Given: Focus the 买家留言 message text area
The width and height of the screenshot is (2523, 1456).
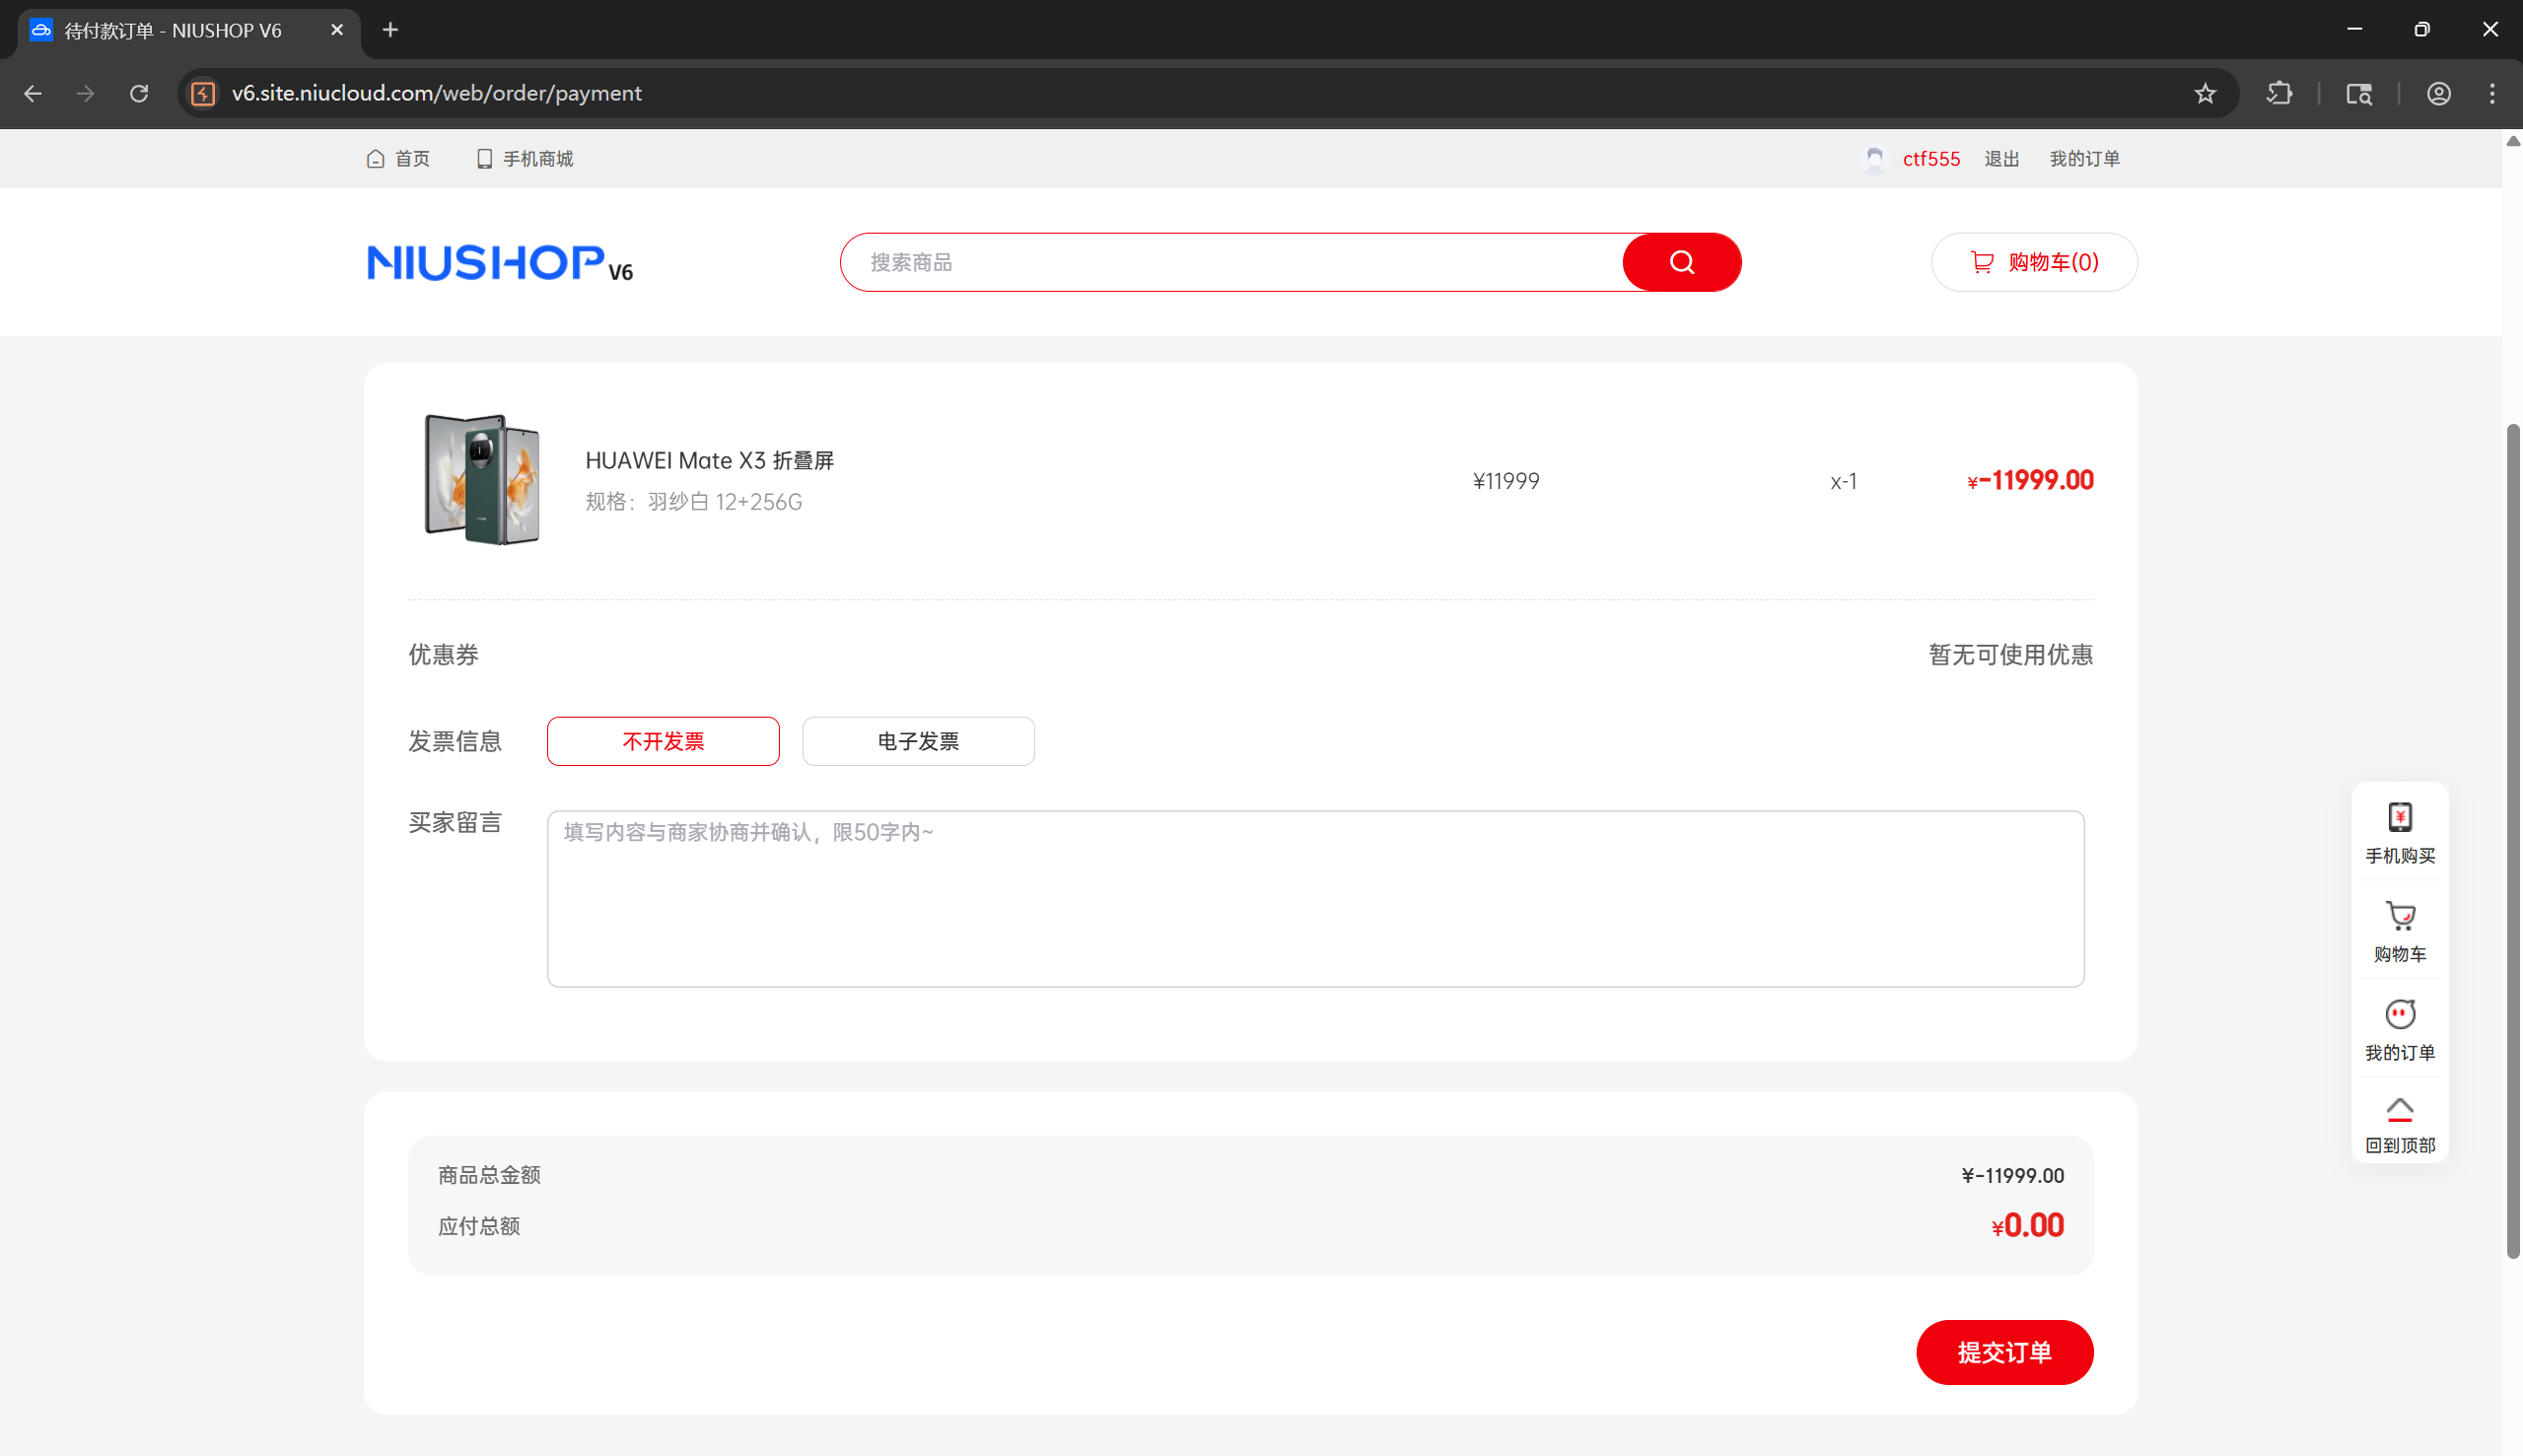Looking at the screenshot, I should pyautogui.click(x=1315, y=898).
